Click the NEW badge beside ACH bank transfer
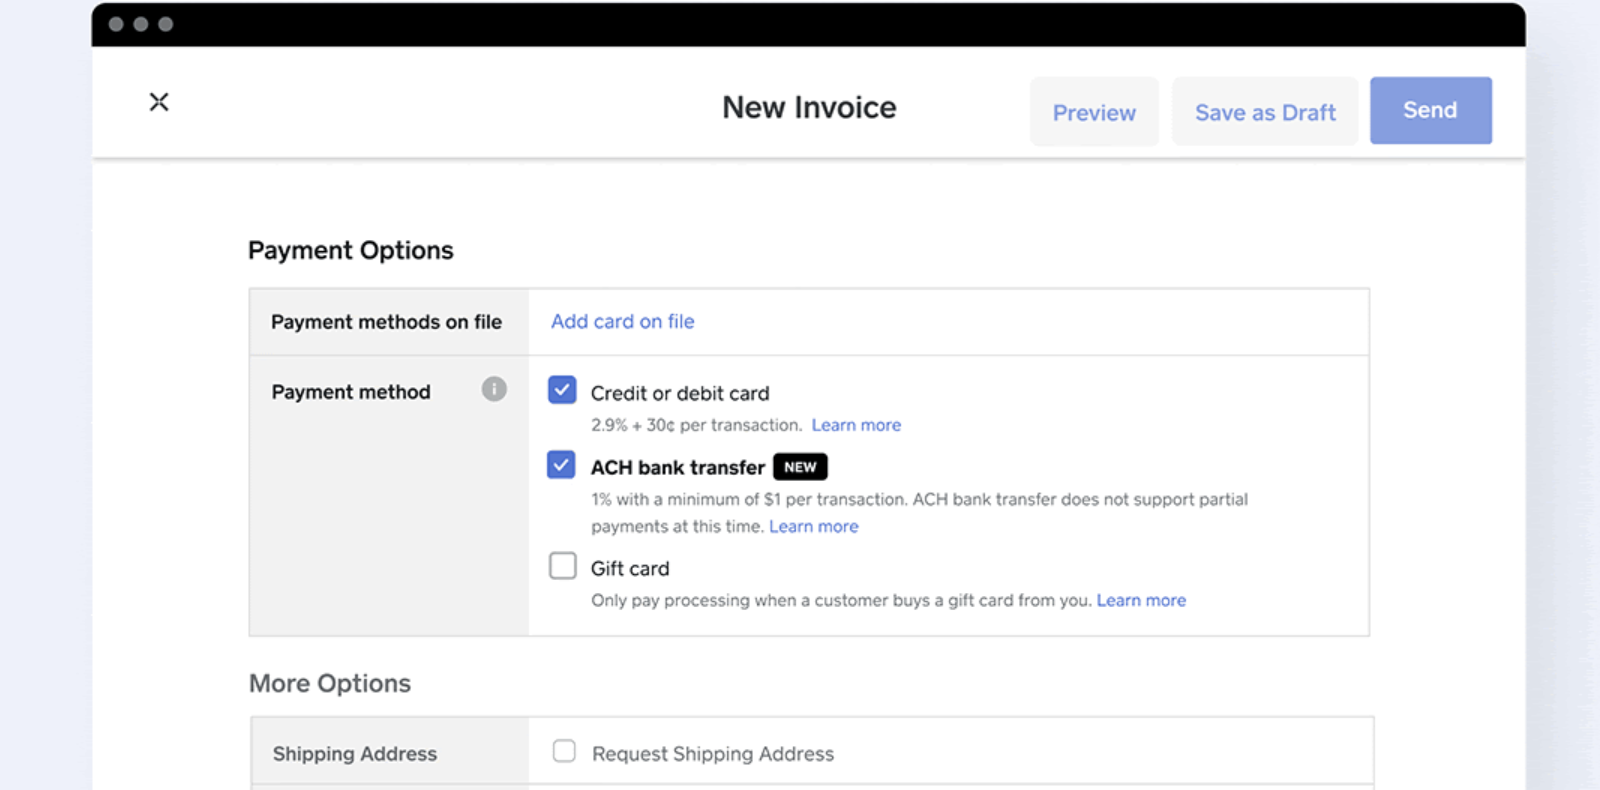 (x=799, y=467)
